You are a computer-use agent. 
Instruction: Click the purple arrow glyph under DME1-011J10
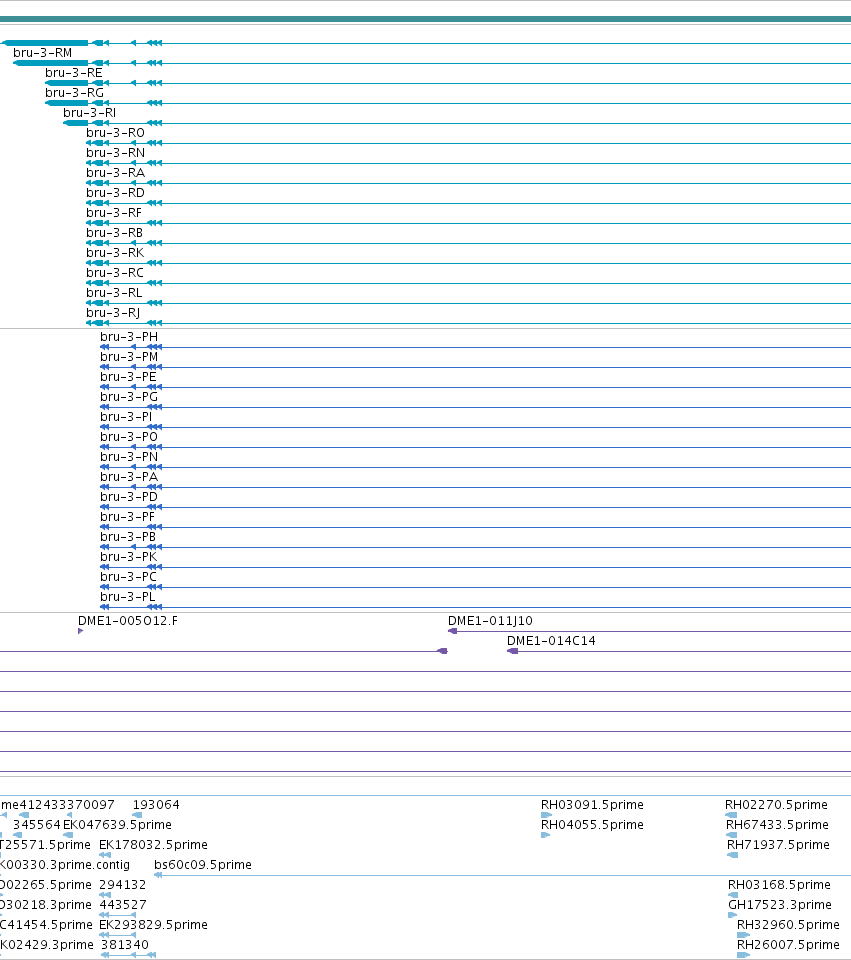(452, 631)
